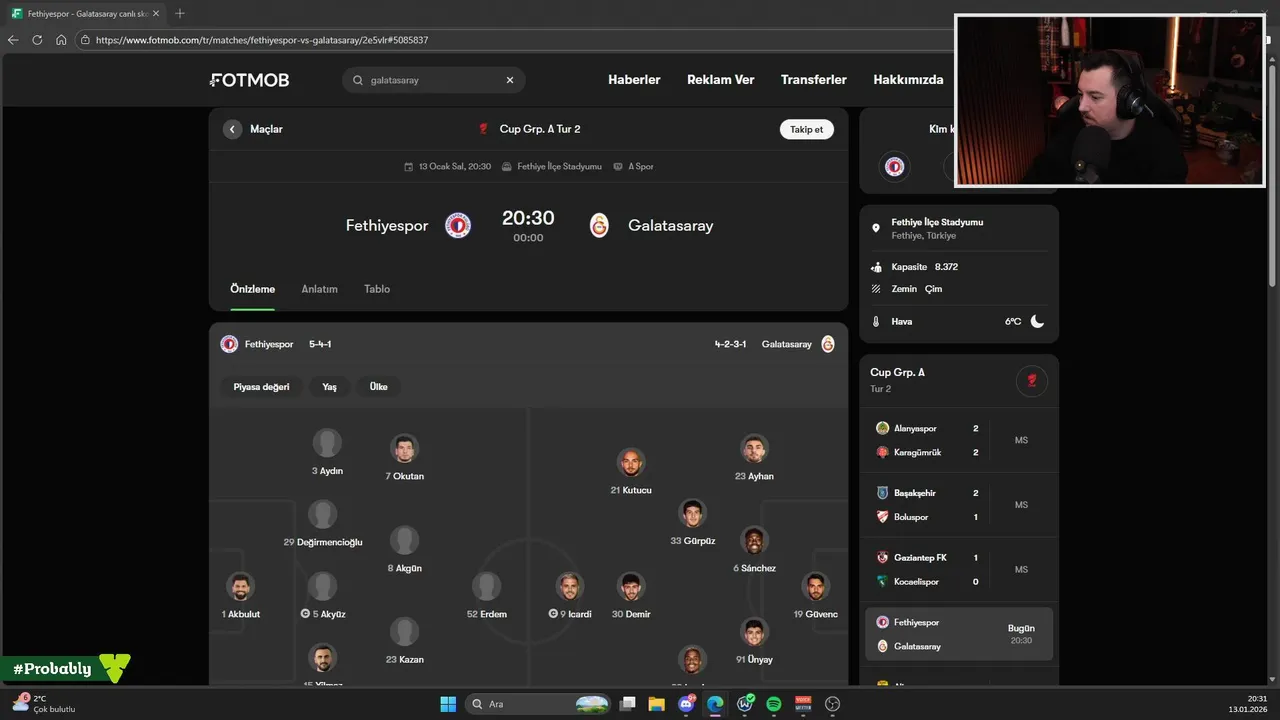Click the stadium location pin icon
Image resolution: width=1280 pixels, height=720 pixels.
tap(876, 228)
